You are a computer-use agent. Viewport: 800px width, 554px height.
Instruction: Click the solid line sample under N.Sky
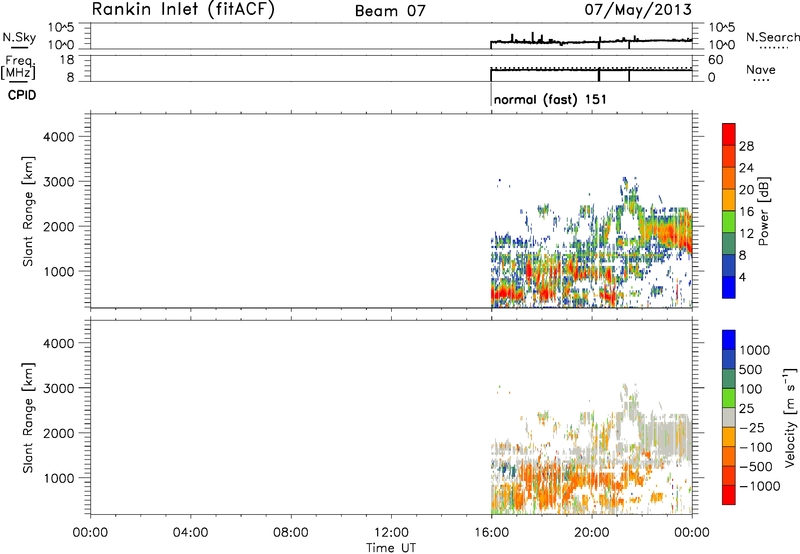point(19,48)
